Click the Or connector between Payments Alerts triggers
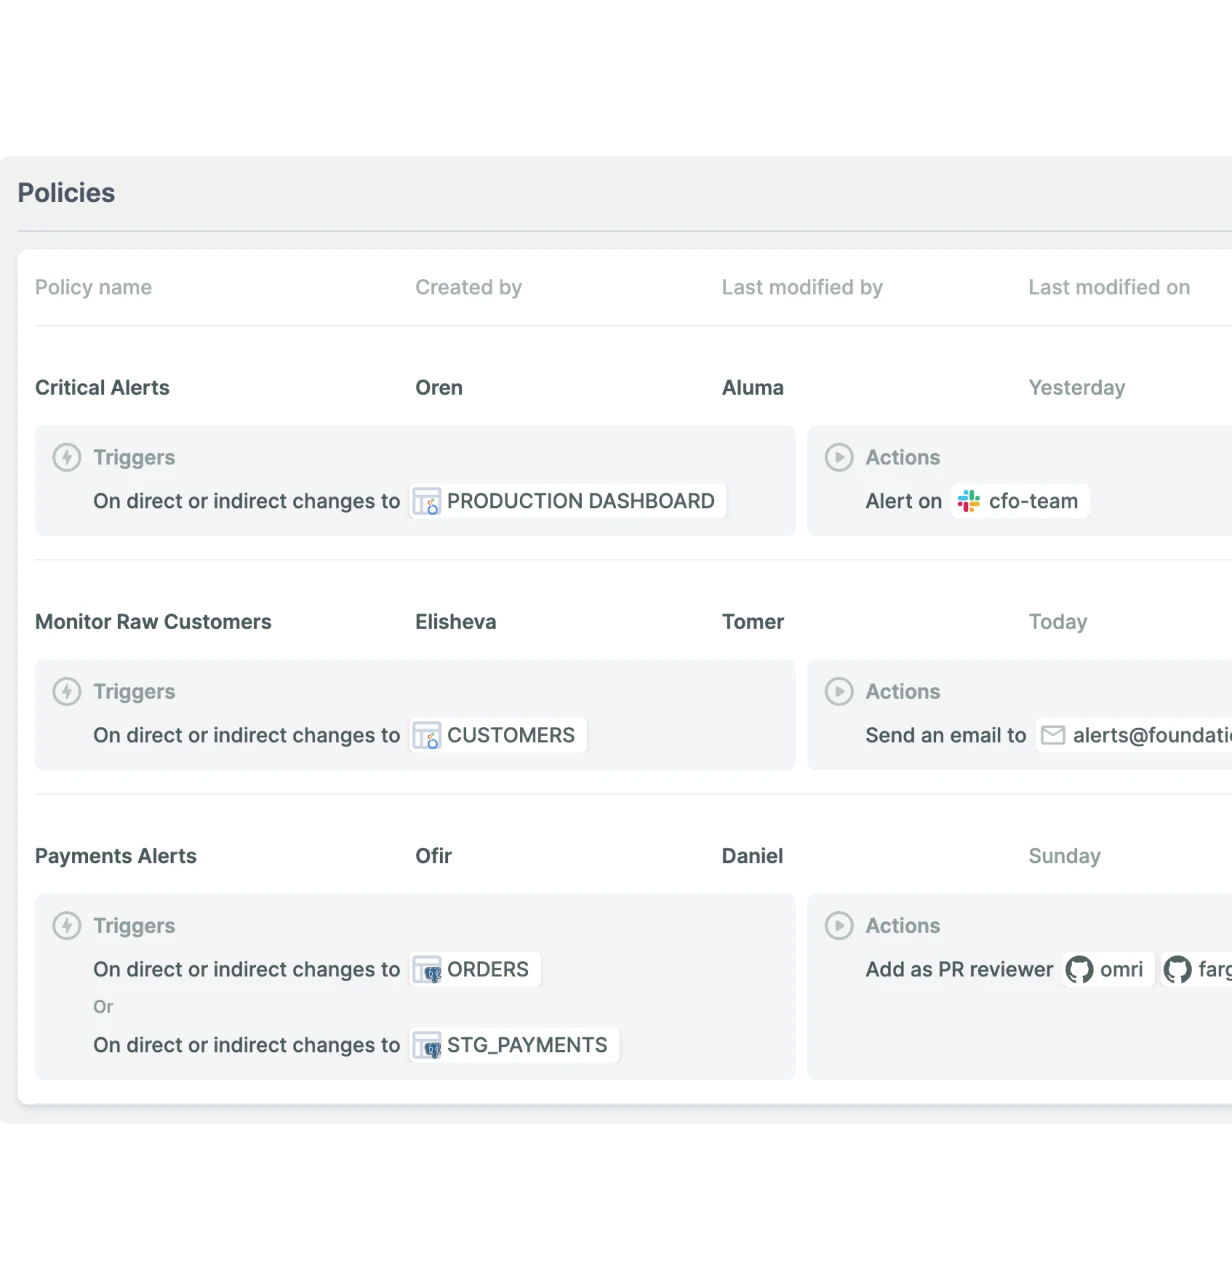This screenshot has width=1232, height=1280. (x=103, y=1006)
